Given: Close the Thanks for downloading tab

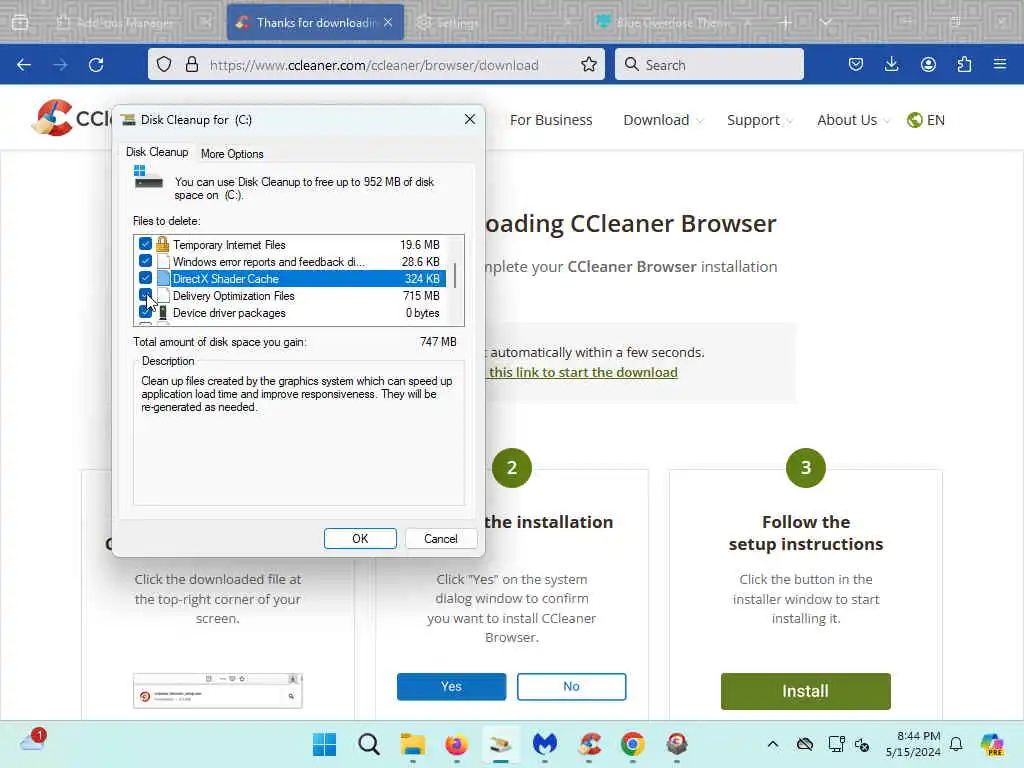Looking at the screenshot, I should [x=388, y=22].
